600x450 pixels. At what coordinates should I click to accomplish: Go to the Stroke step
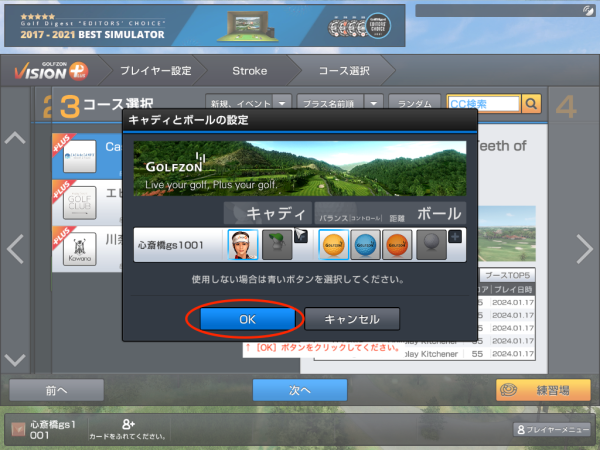pos(249,71)
